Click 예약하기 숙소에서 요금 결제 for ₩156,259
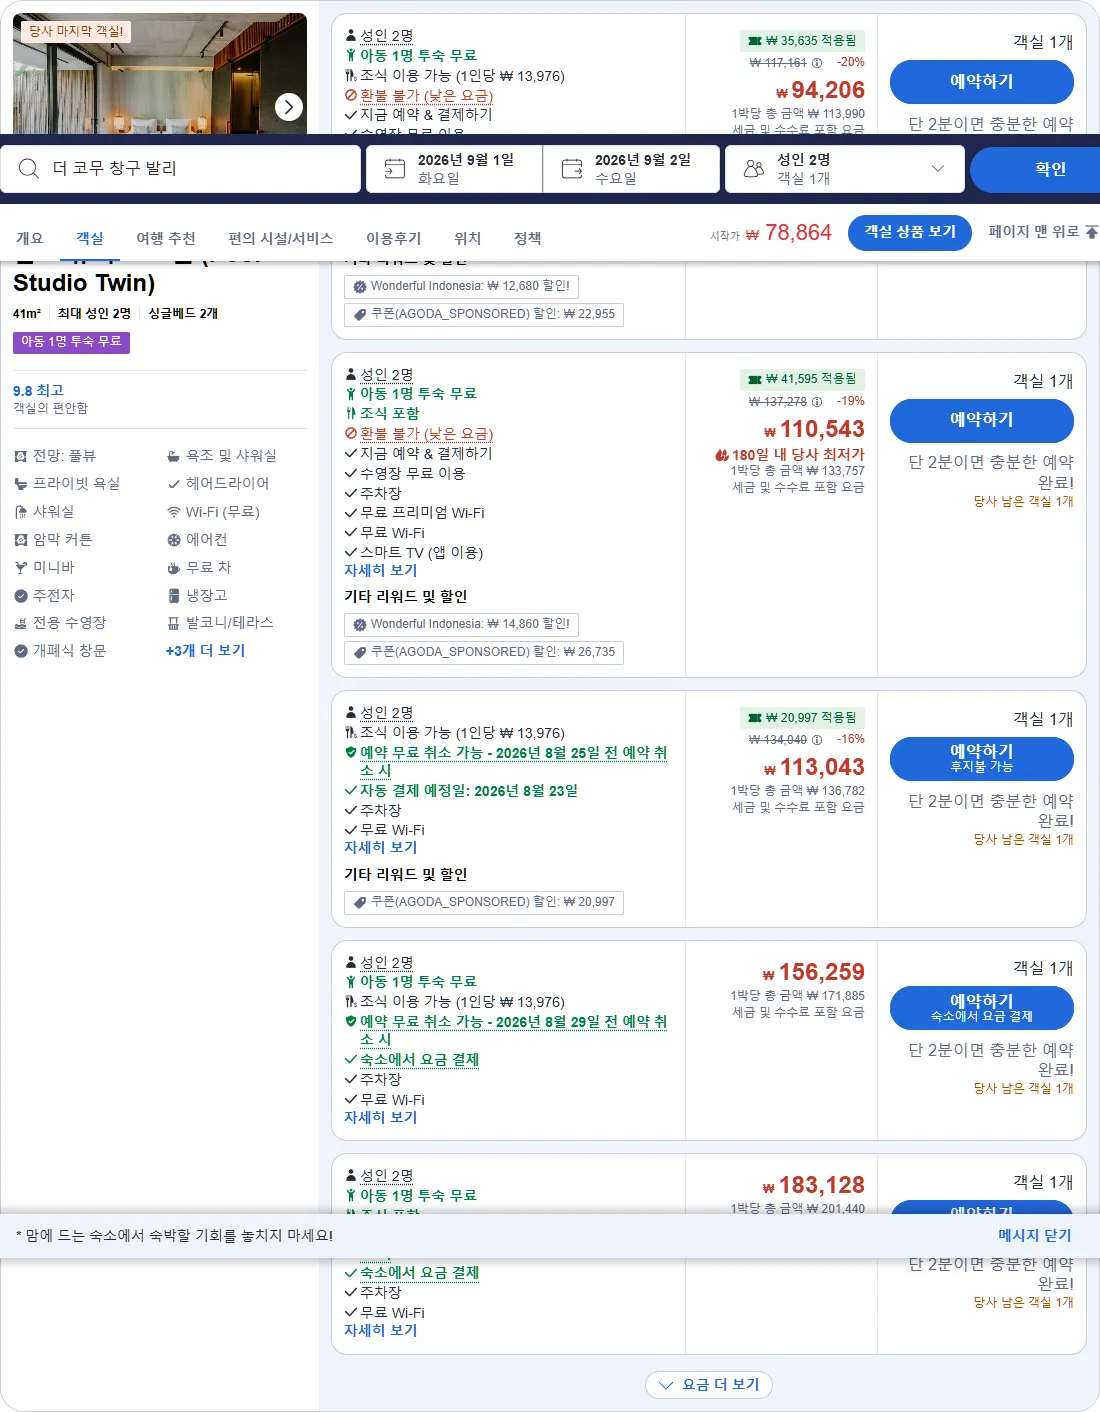This screenshot has height=1412, width=1100. click(x=982, y=1008)
